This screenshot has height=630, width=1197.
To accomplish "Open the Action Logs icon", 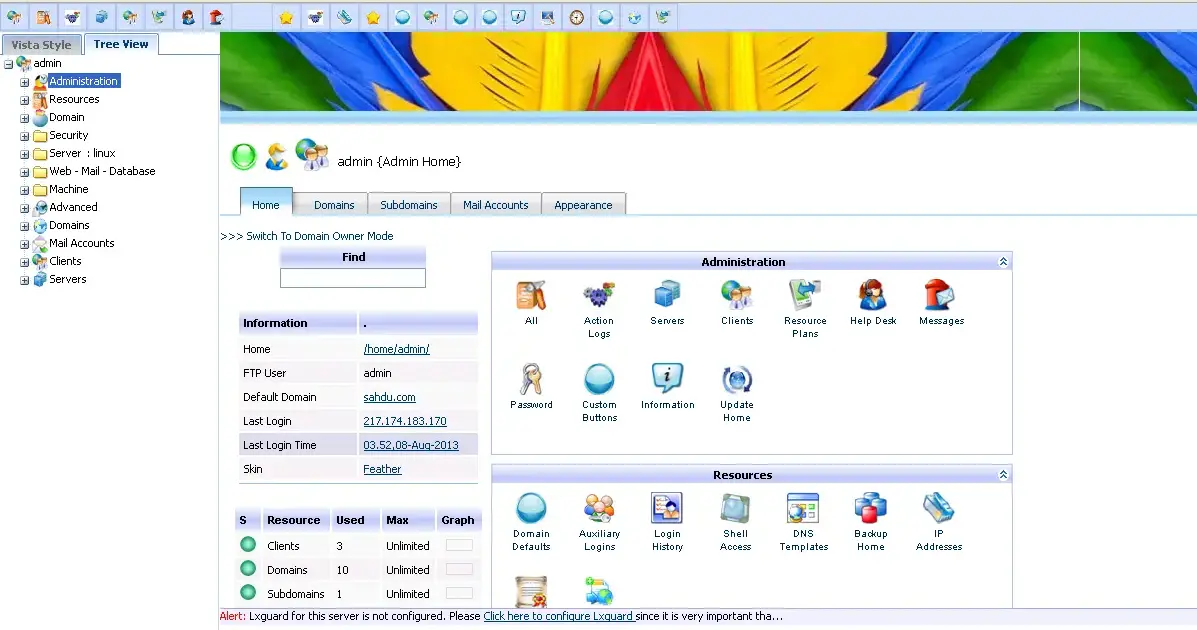I will 599,297.
